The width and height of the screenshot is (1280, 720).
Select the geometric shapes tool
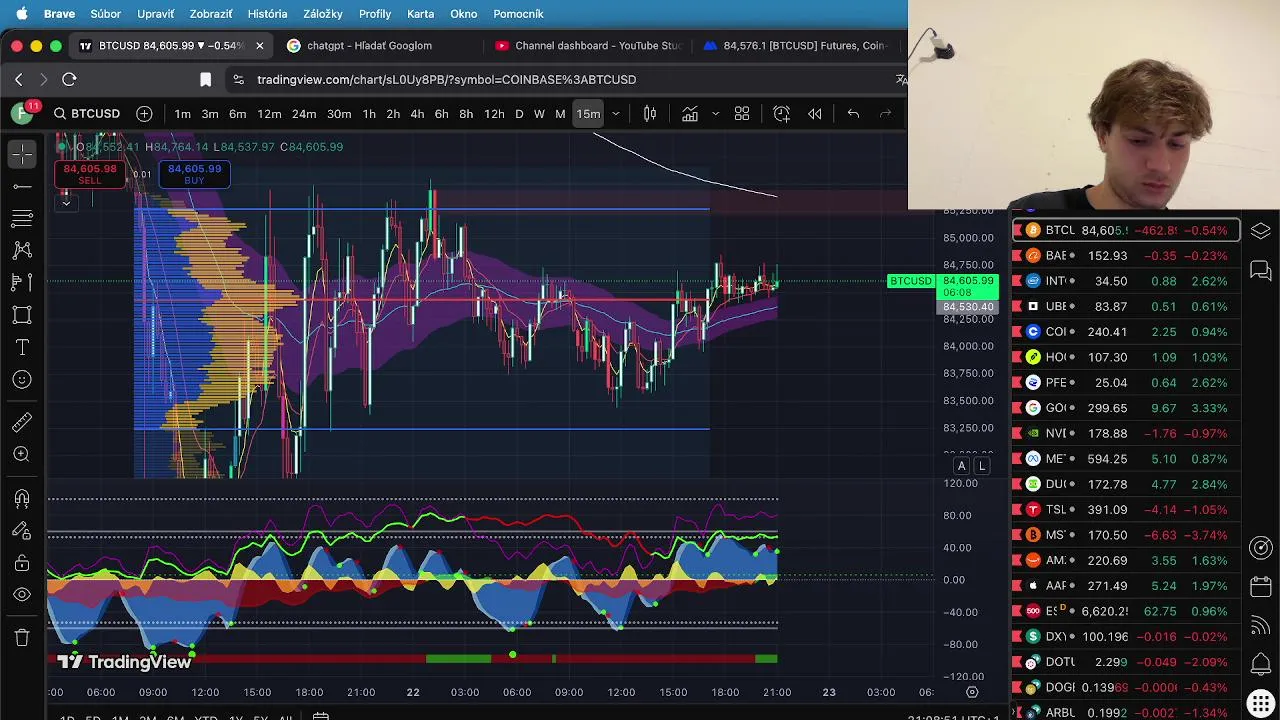tap(22, 315)
